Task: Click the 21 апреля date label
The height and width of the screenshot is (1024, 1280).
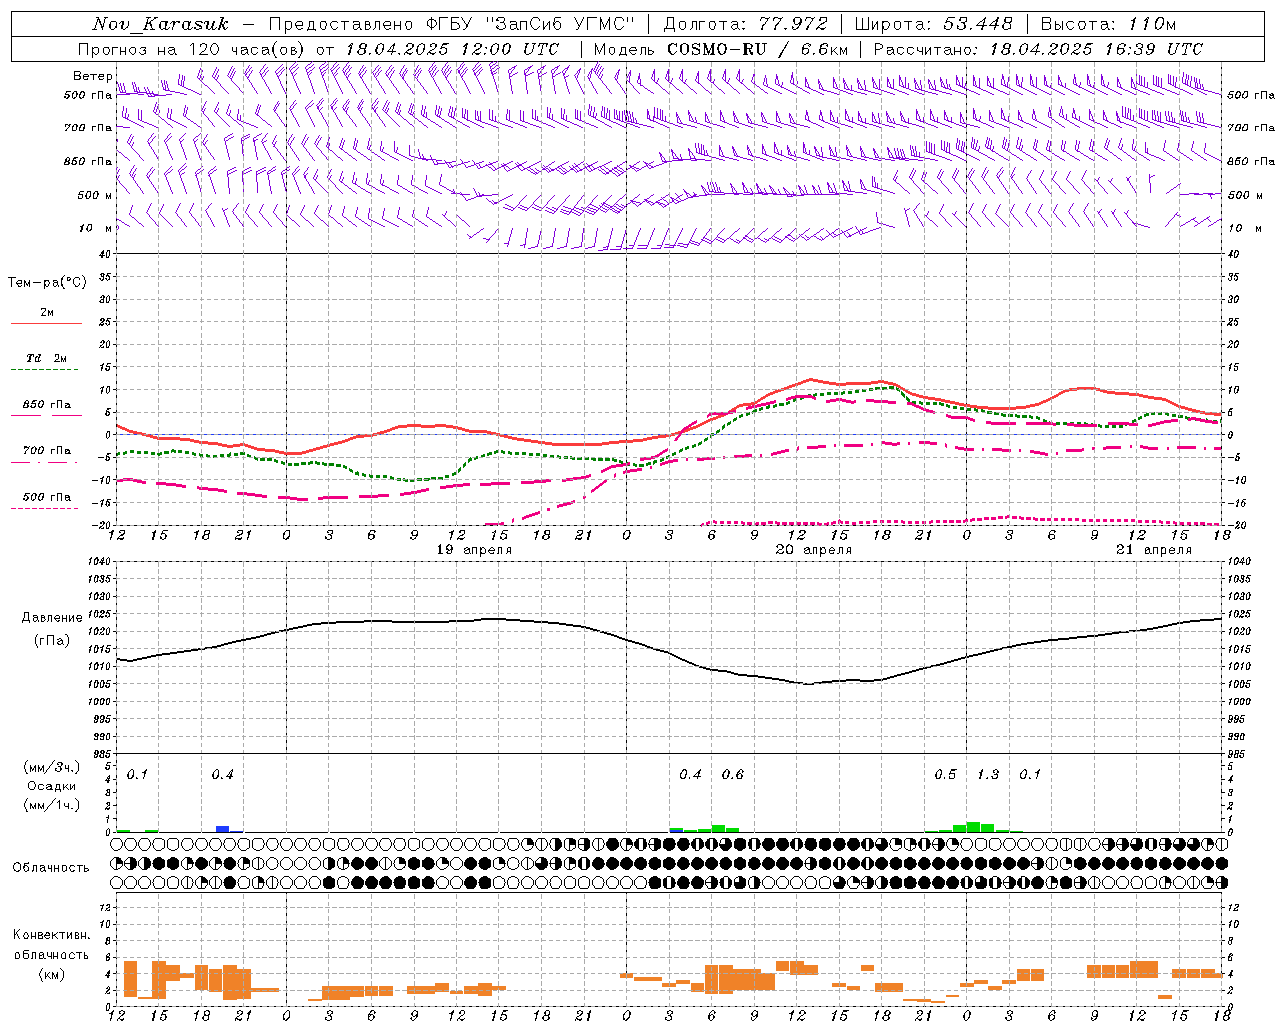Action: click(x=1154, y=550)
